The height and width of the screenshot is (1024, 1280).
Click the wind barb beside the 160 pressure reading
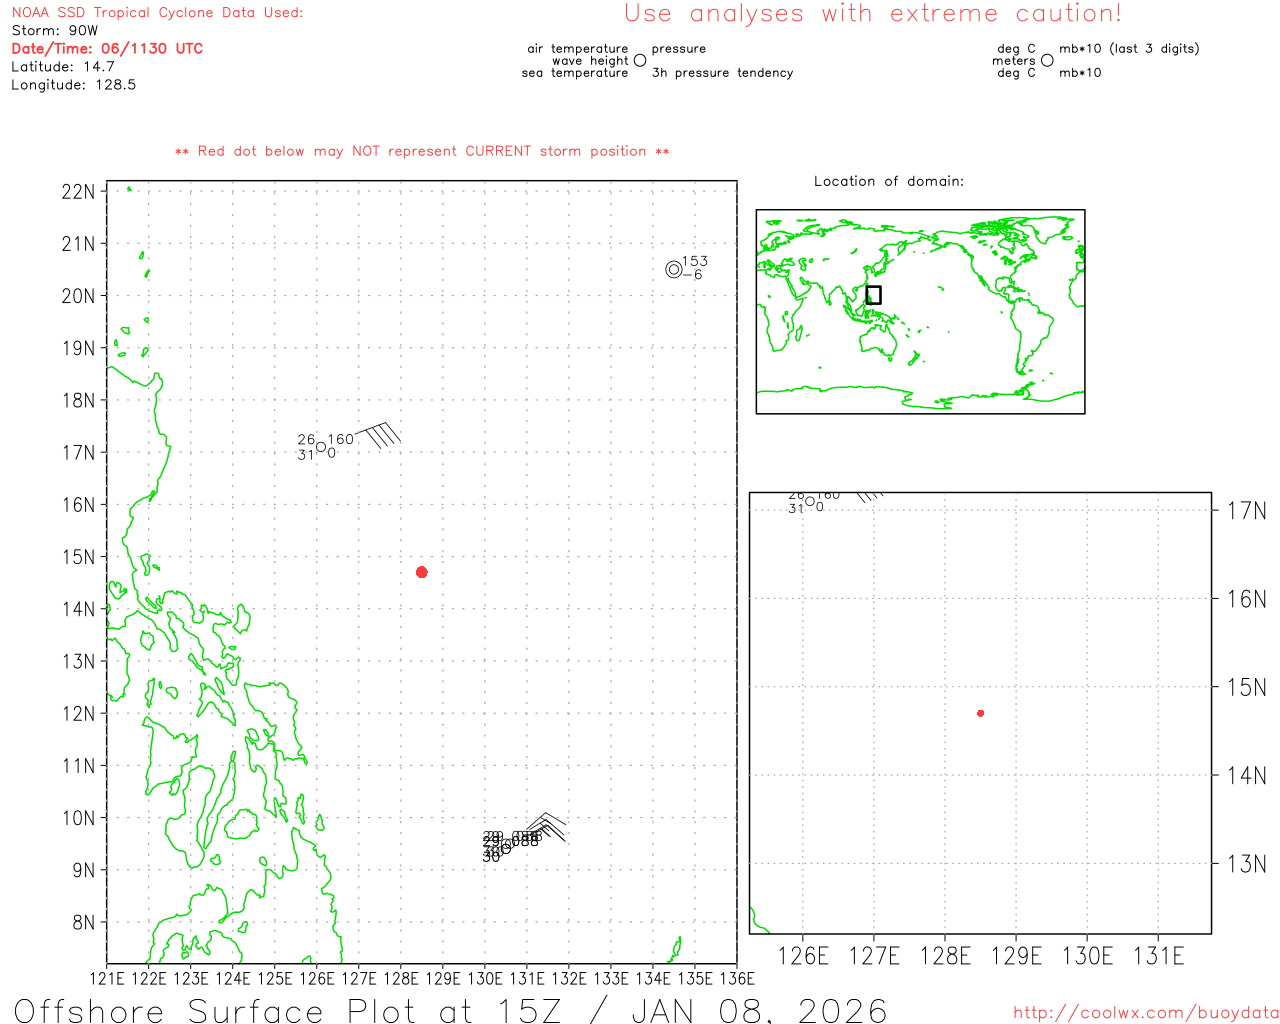[x=380, y=434]
